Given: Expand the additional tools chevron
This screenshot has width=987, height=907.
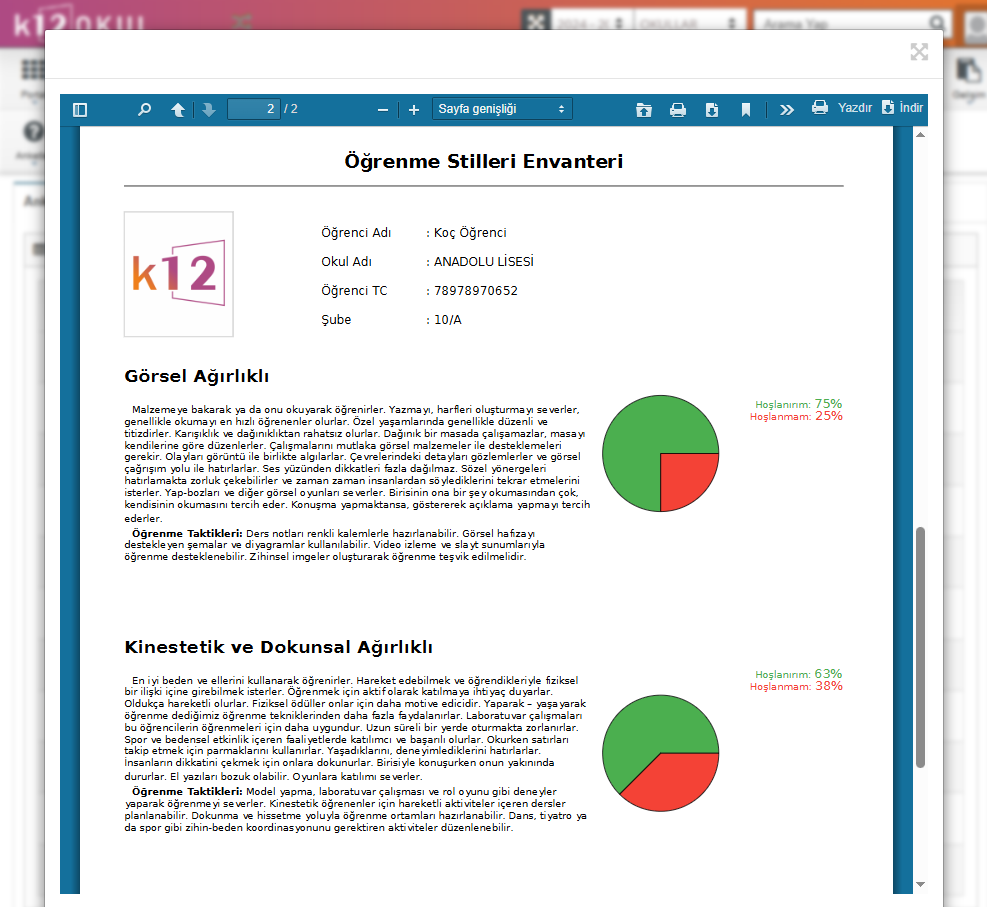Looking at the screenshot, I should coord(786,110).
